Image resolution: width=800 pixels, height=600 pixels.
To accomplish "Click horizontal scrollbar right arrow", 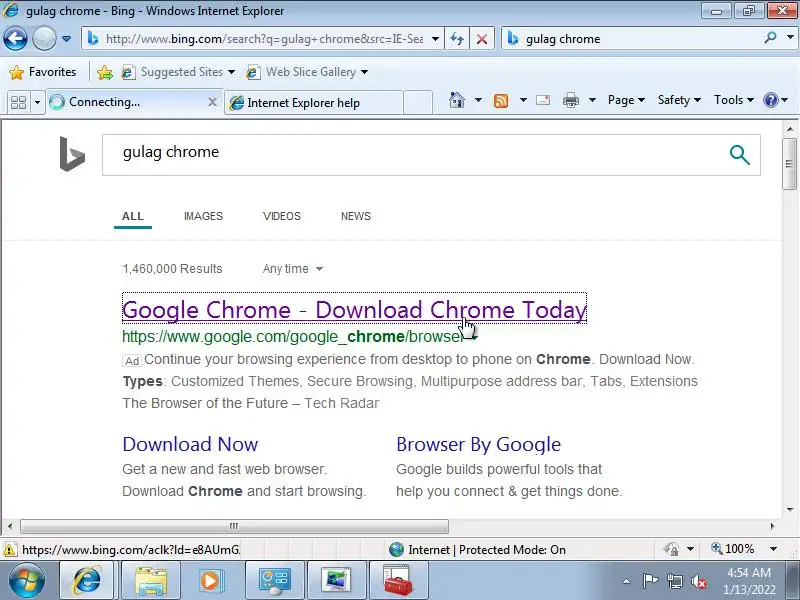I will coord(772,526).
